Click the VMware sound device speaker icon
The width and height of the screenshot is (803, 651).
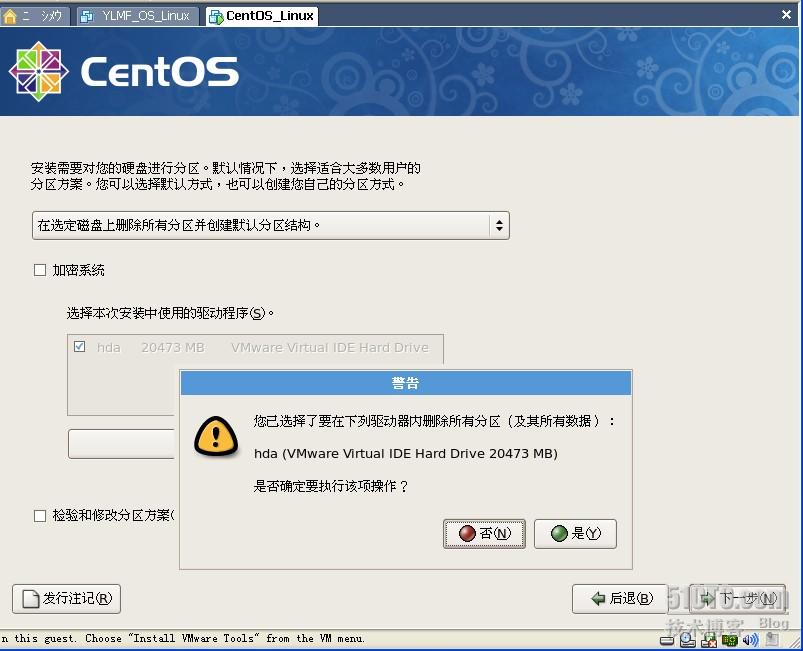pos(751,640)
